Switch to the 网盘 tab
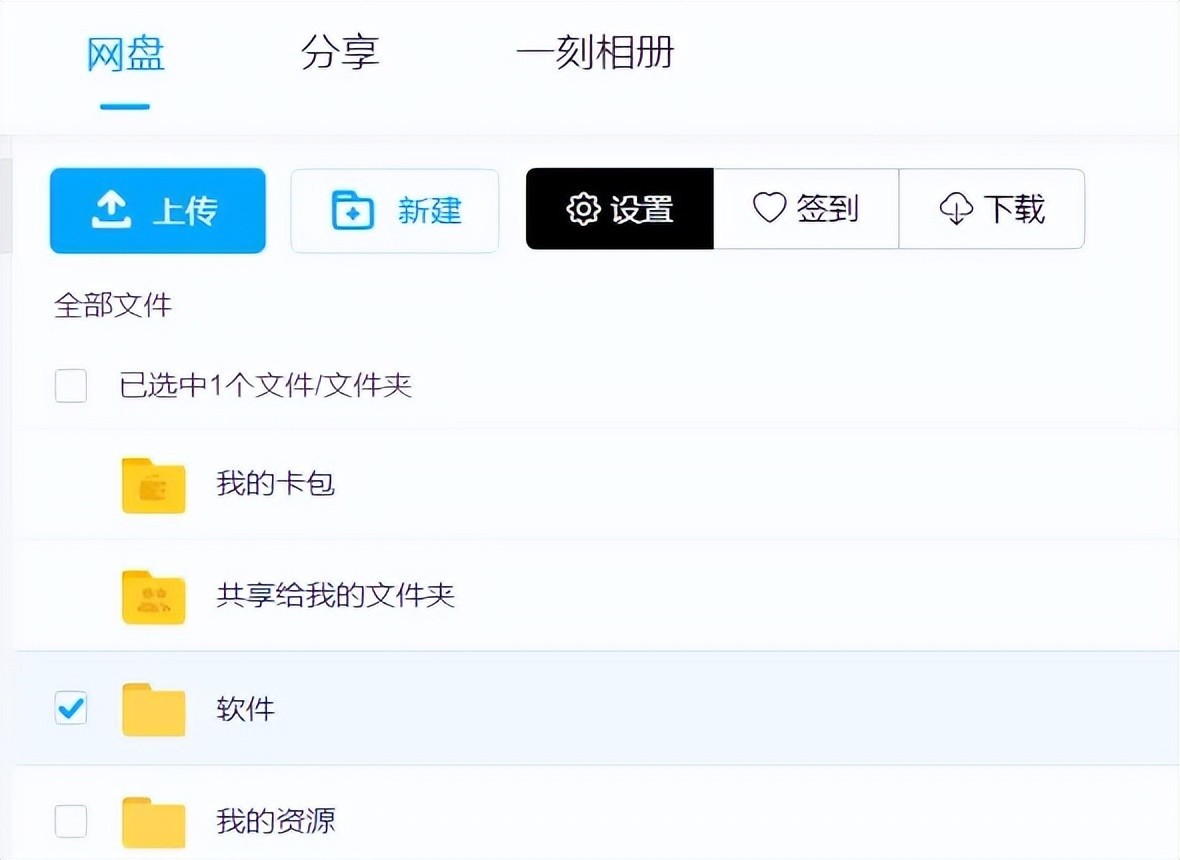Image resolution: width=1180 pixels, height=860 pixels. [125, 53]
